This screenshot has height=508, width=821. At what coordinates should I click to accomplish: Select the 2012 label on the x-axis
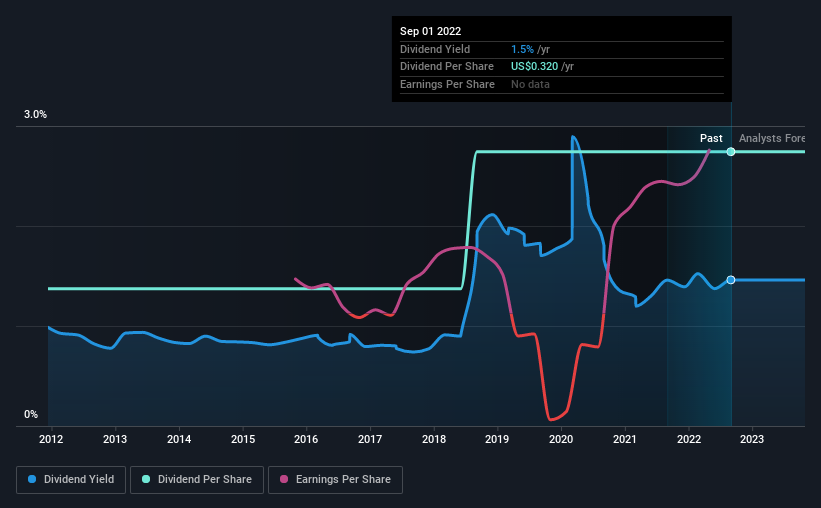(x=51, y=439)
